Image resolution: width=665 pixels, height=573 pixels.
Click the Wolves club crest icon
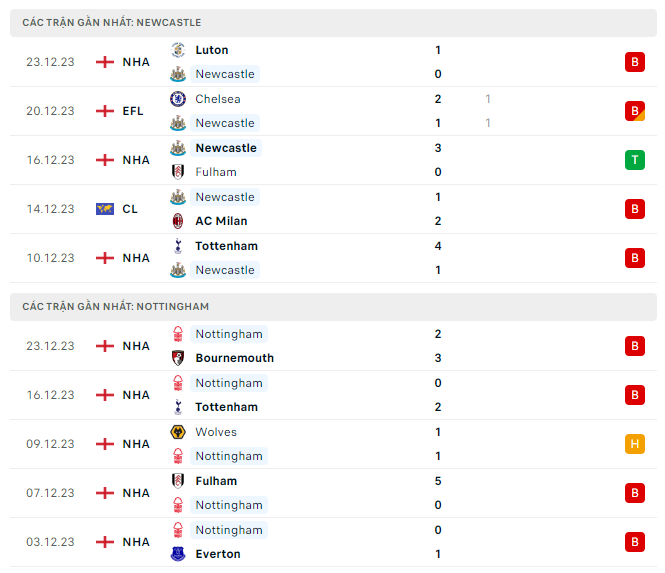point(178,432)
